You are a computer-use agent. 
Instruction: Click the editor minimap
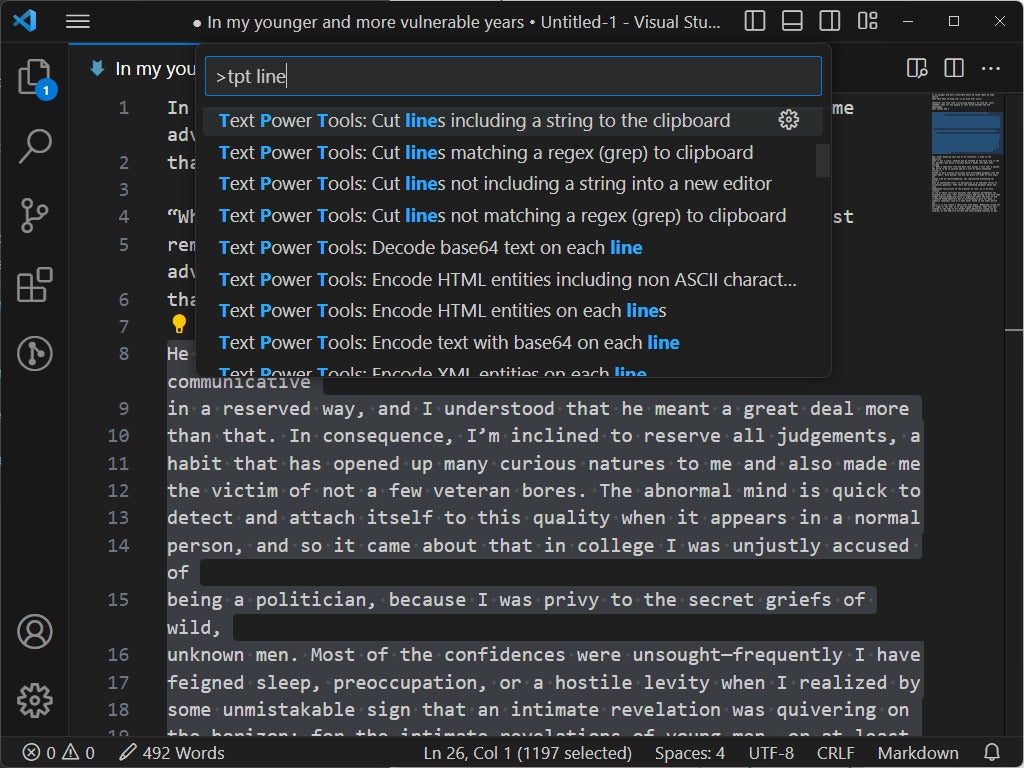pos(967,153)
